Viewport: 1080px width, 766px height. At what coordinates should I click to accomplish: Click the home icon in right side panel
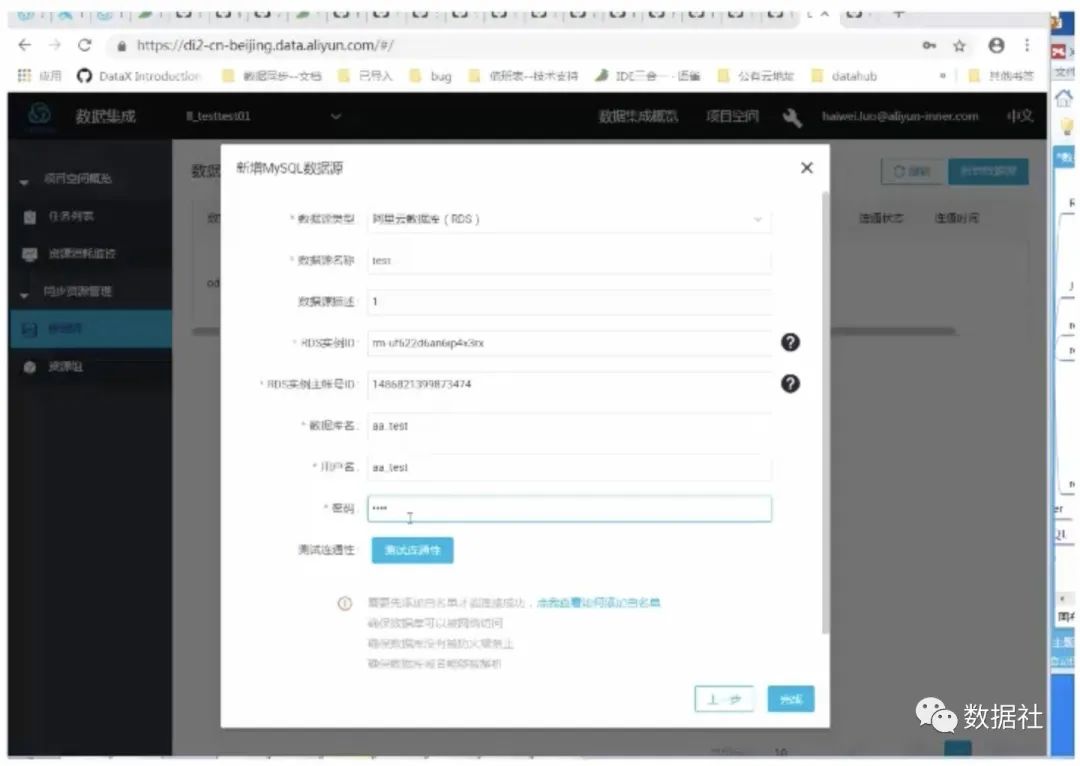tap(1063, 98)
